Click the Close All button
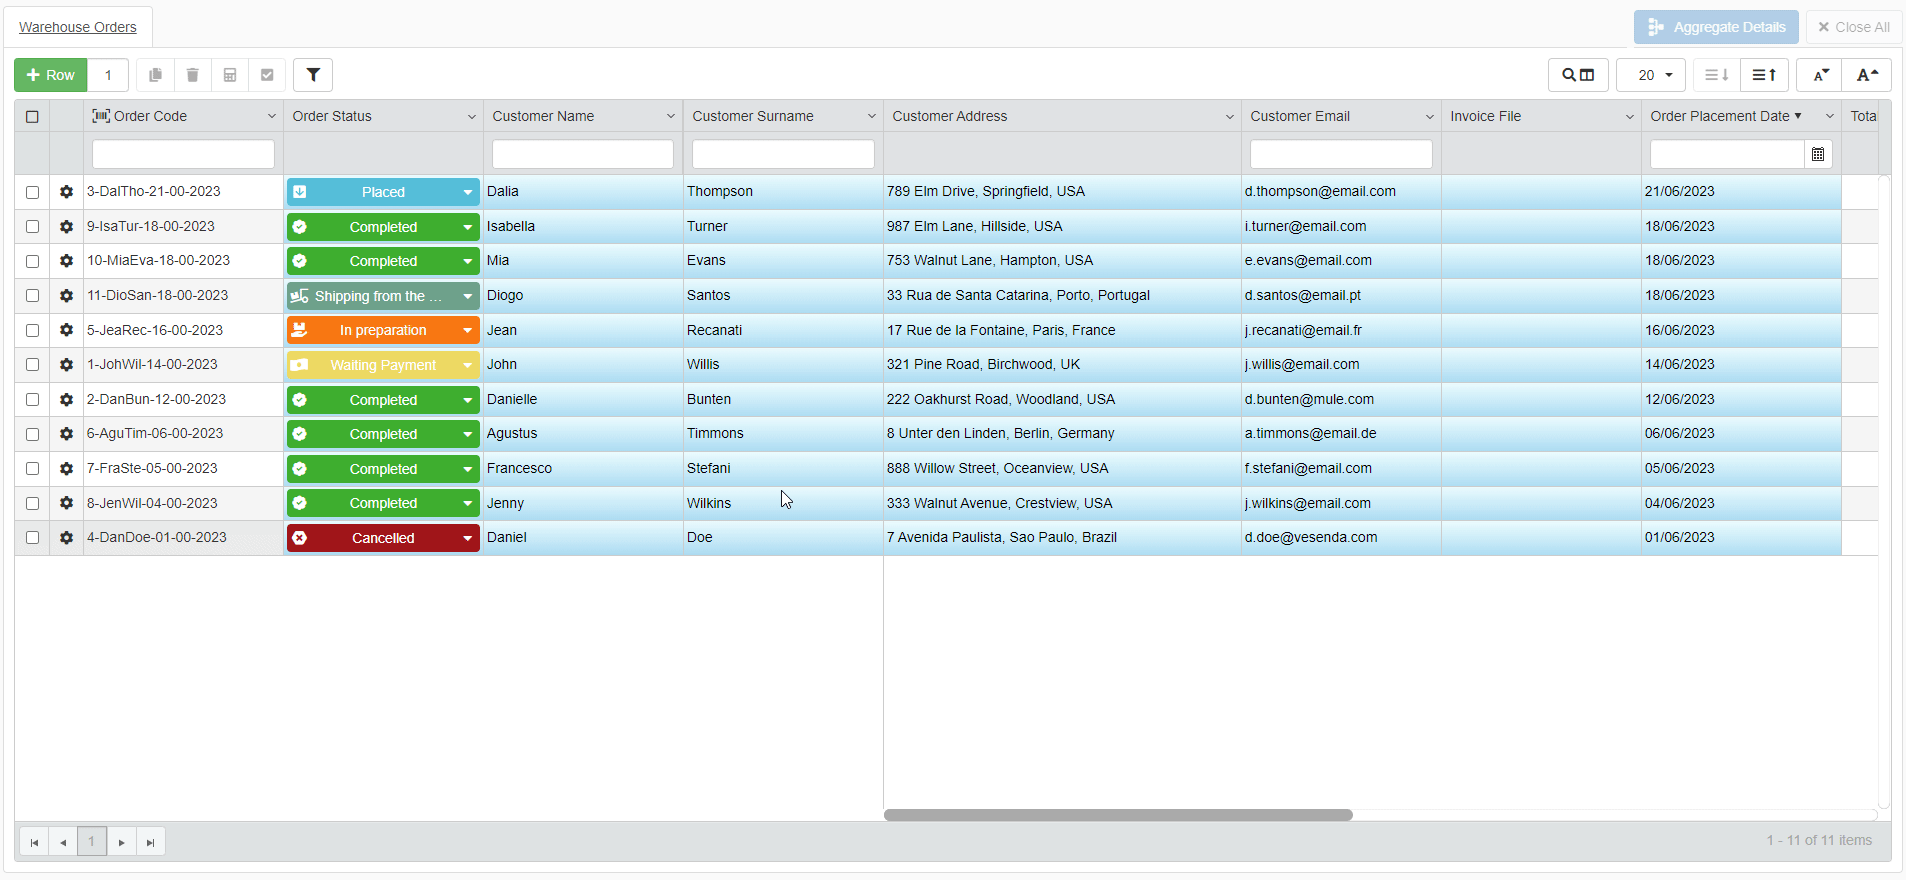 pyautogui.click(x=1853, y=27)
